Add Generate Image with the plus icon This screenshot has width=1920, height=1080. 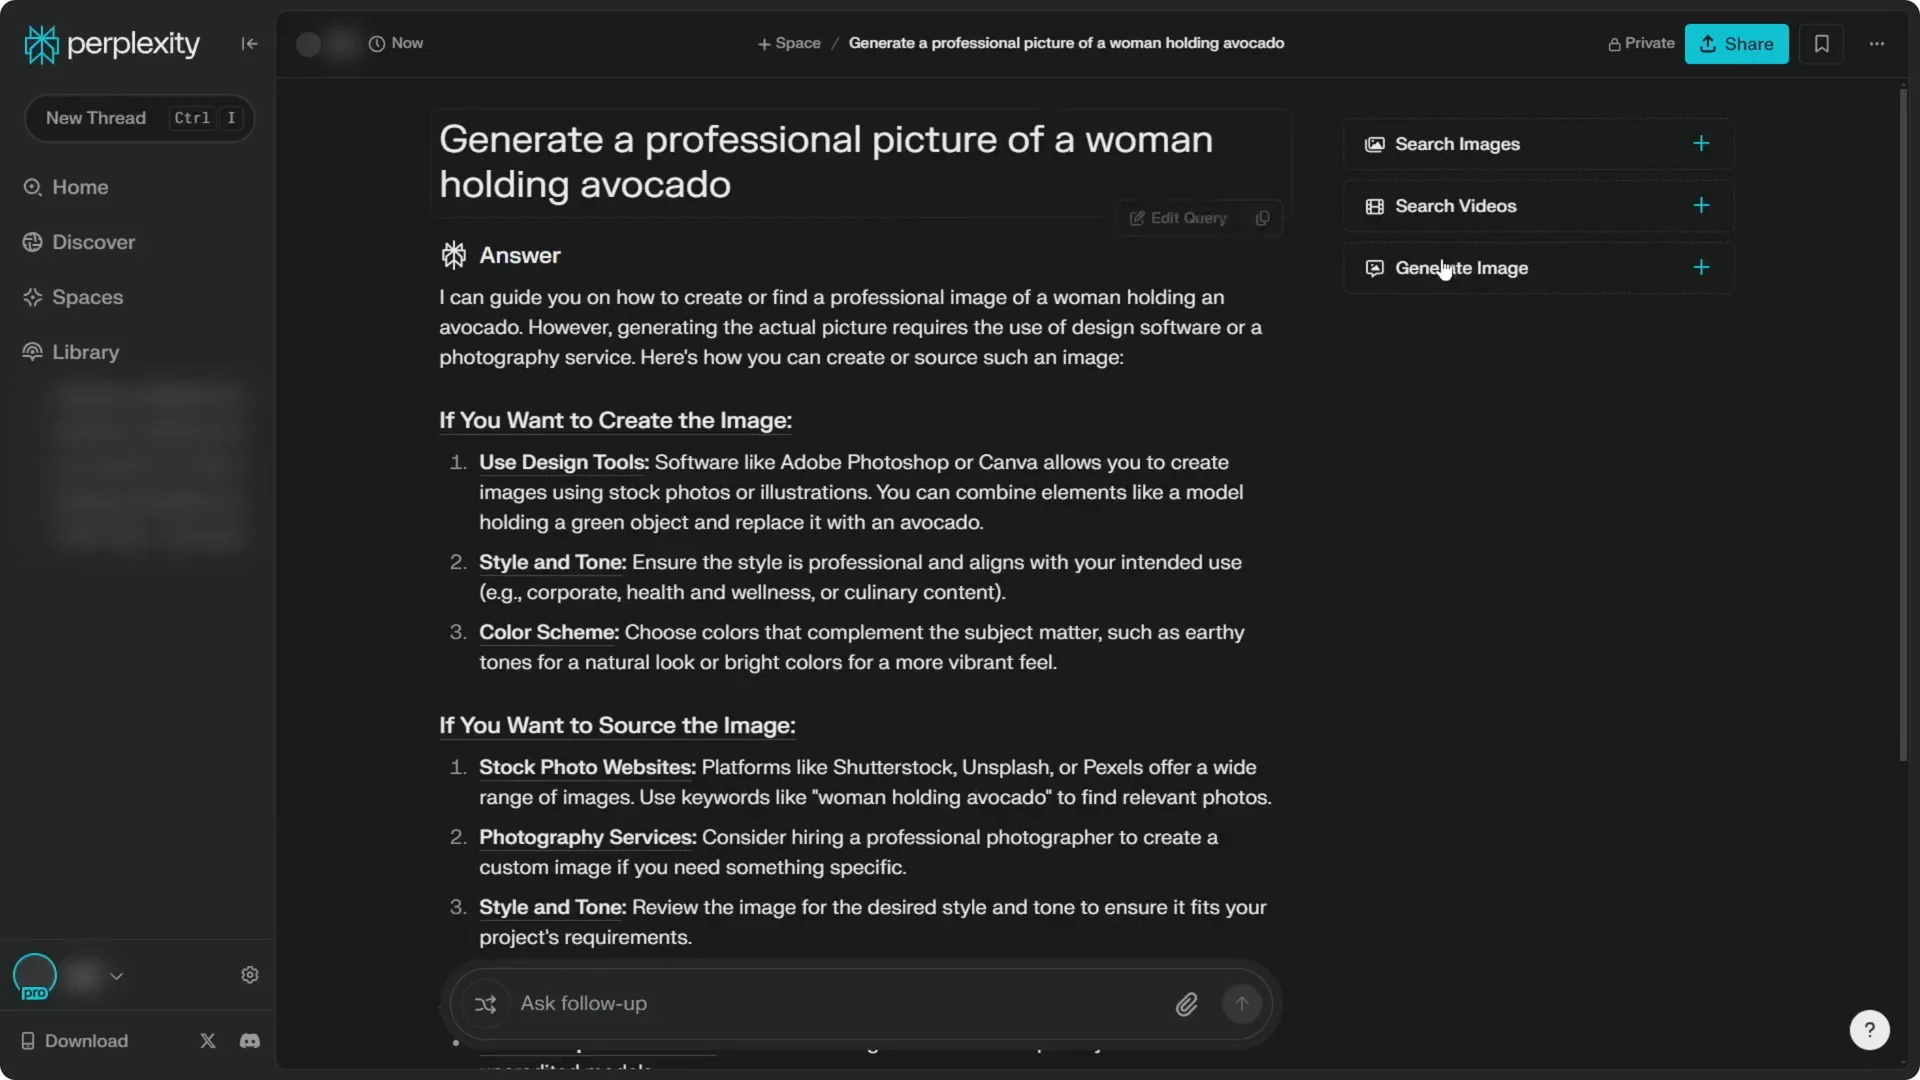pyautogui.click(x=1701, y=267)
